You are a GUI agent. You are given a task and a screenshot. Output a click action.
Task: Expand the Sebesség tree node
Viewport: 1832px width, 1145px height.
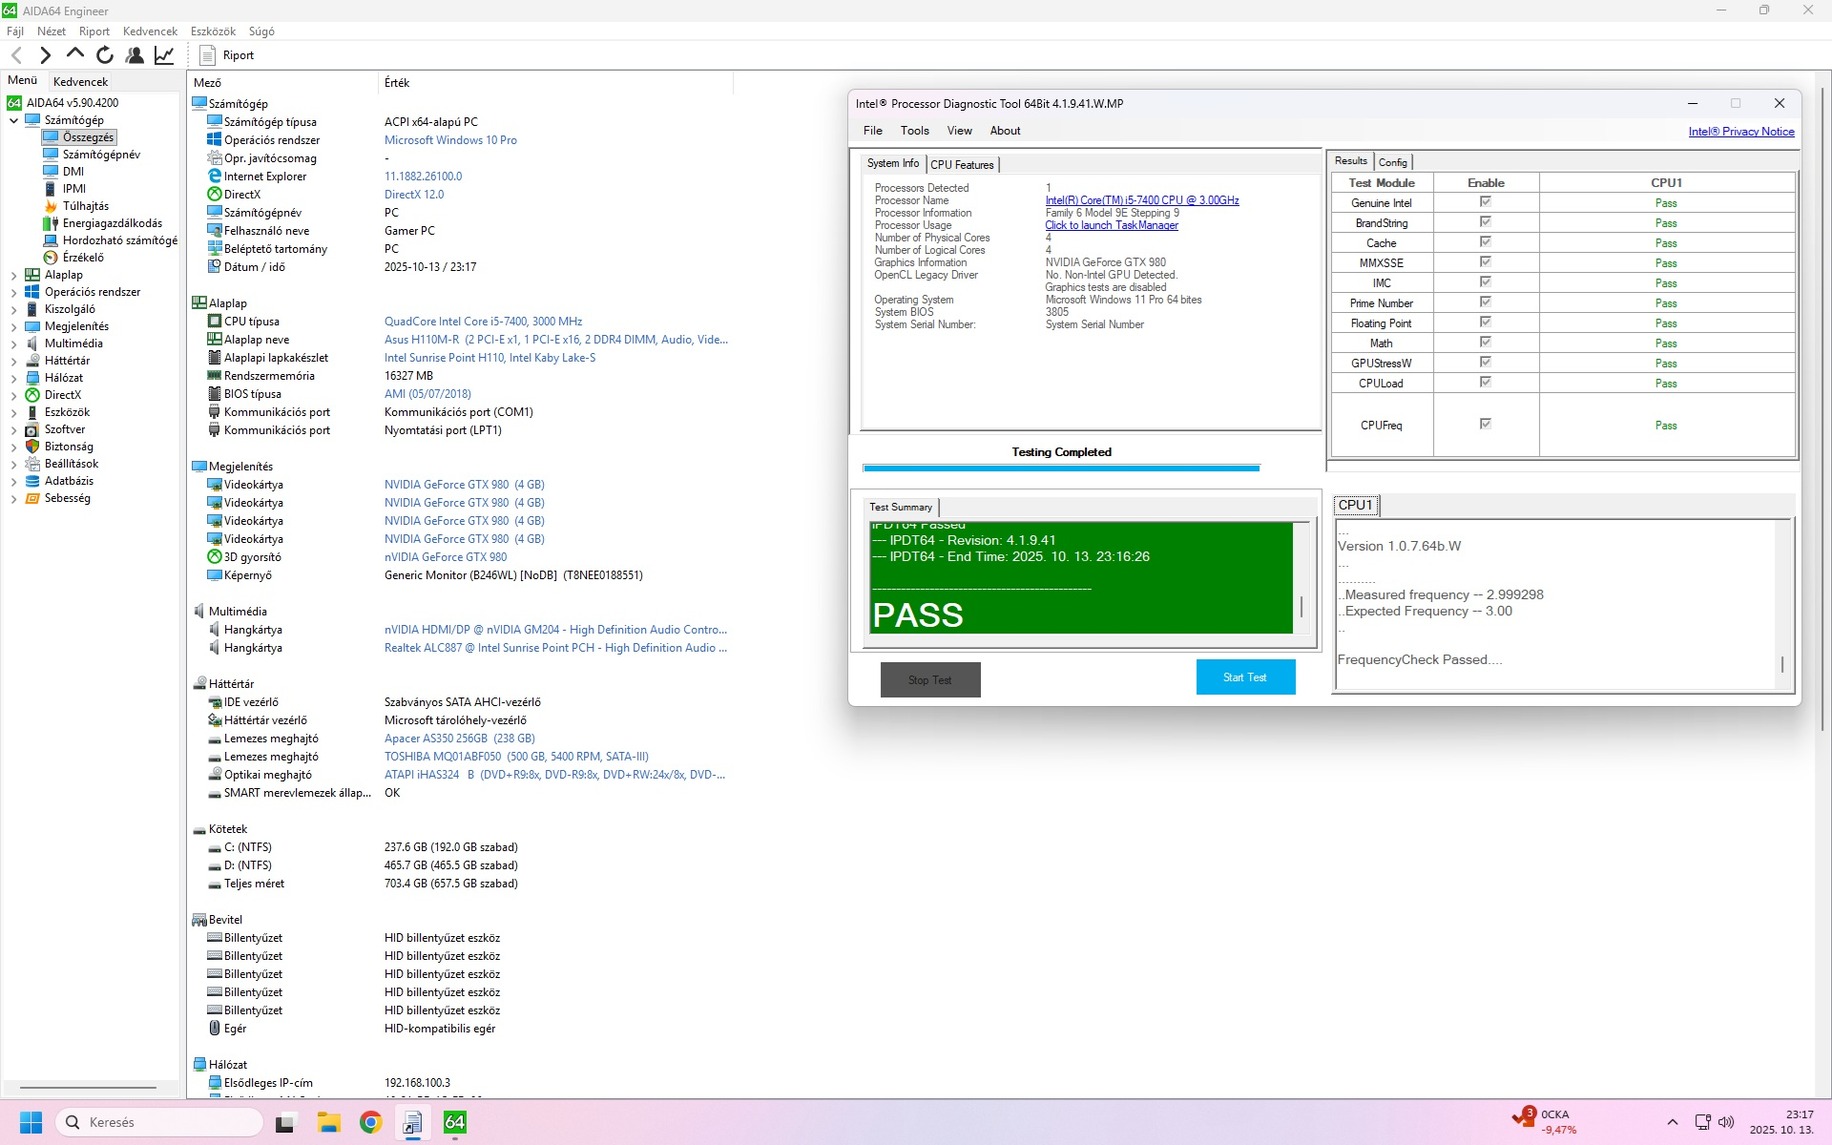(x=14, y=498)
